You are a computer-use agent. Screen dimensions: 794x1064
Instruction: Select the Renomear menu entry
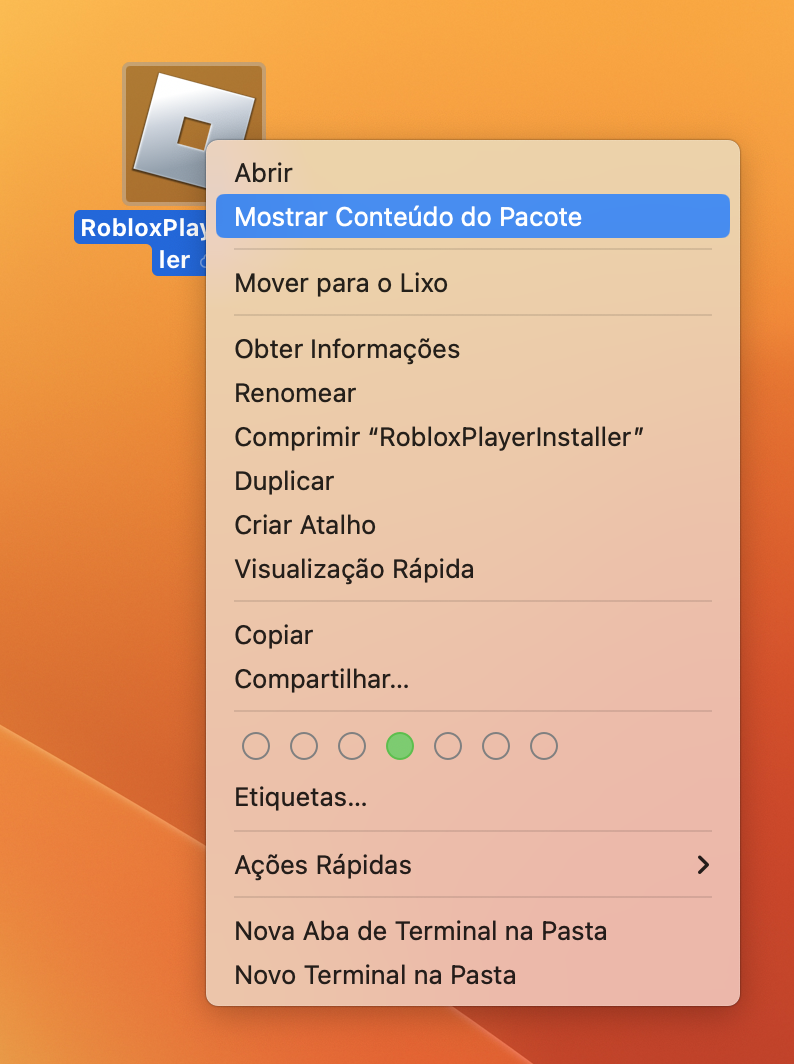pos(472,393)
